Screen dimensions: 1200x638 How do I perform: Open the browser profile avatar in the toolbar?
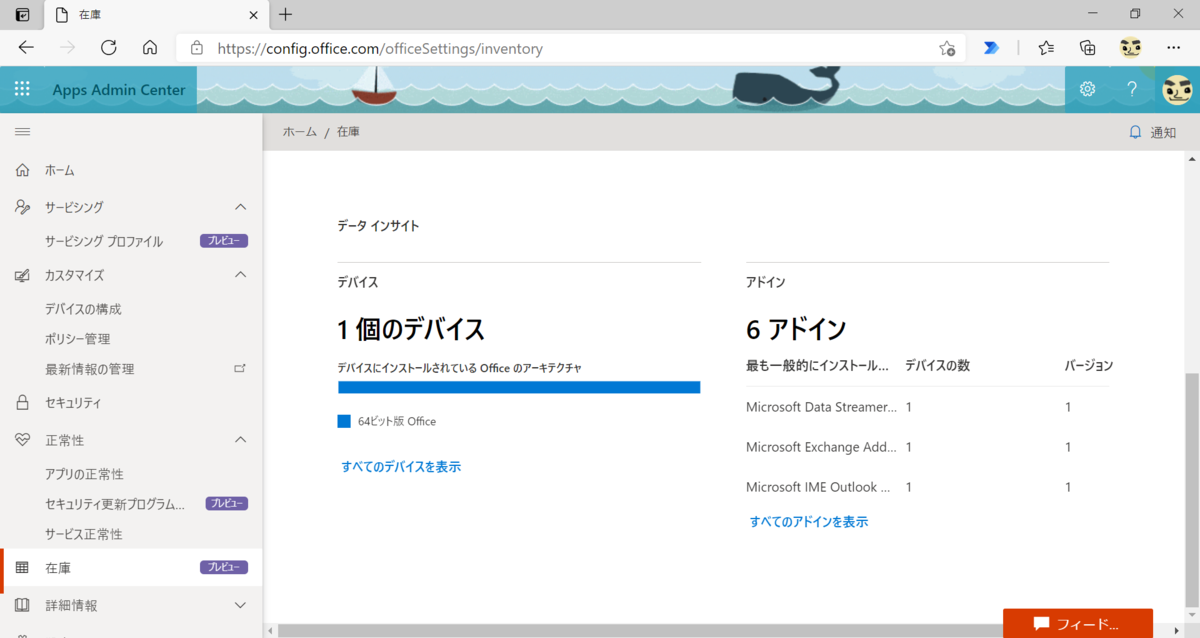point(1131,47)
